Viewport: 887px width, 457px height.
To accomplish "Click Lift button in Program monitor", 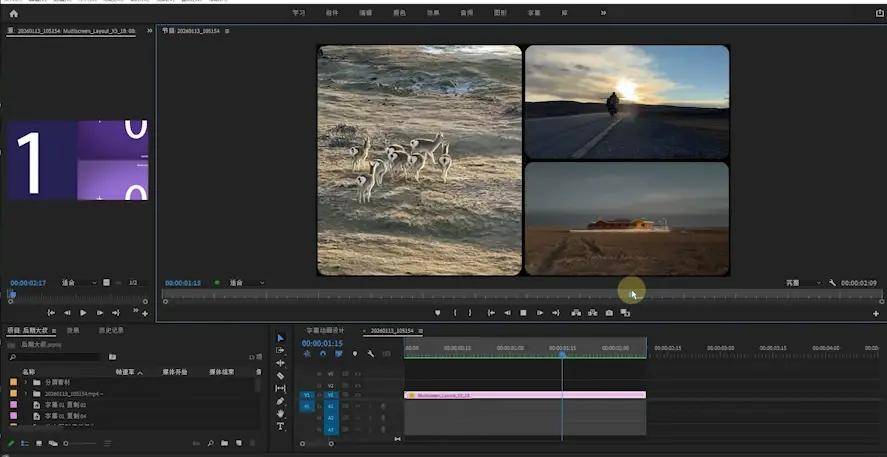I will (576, 313).
